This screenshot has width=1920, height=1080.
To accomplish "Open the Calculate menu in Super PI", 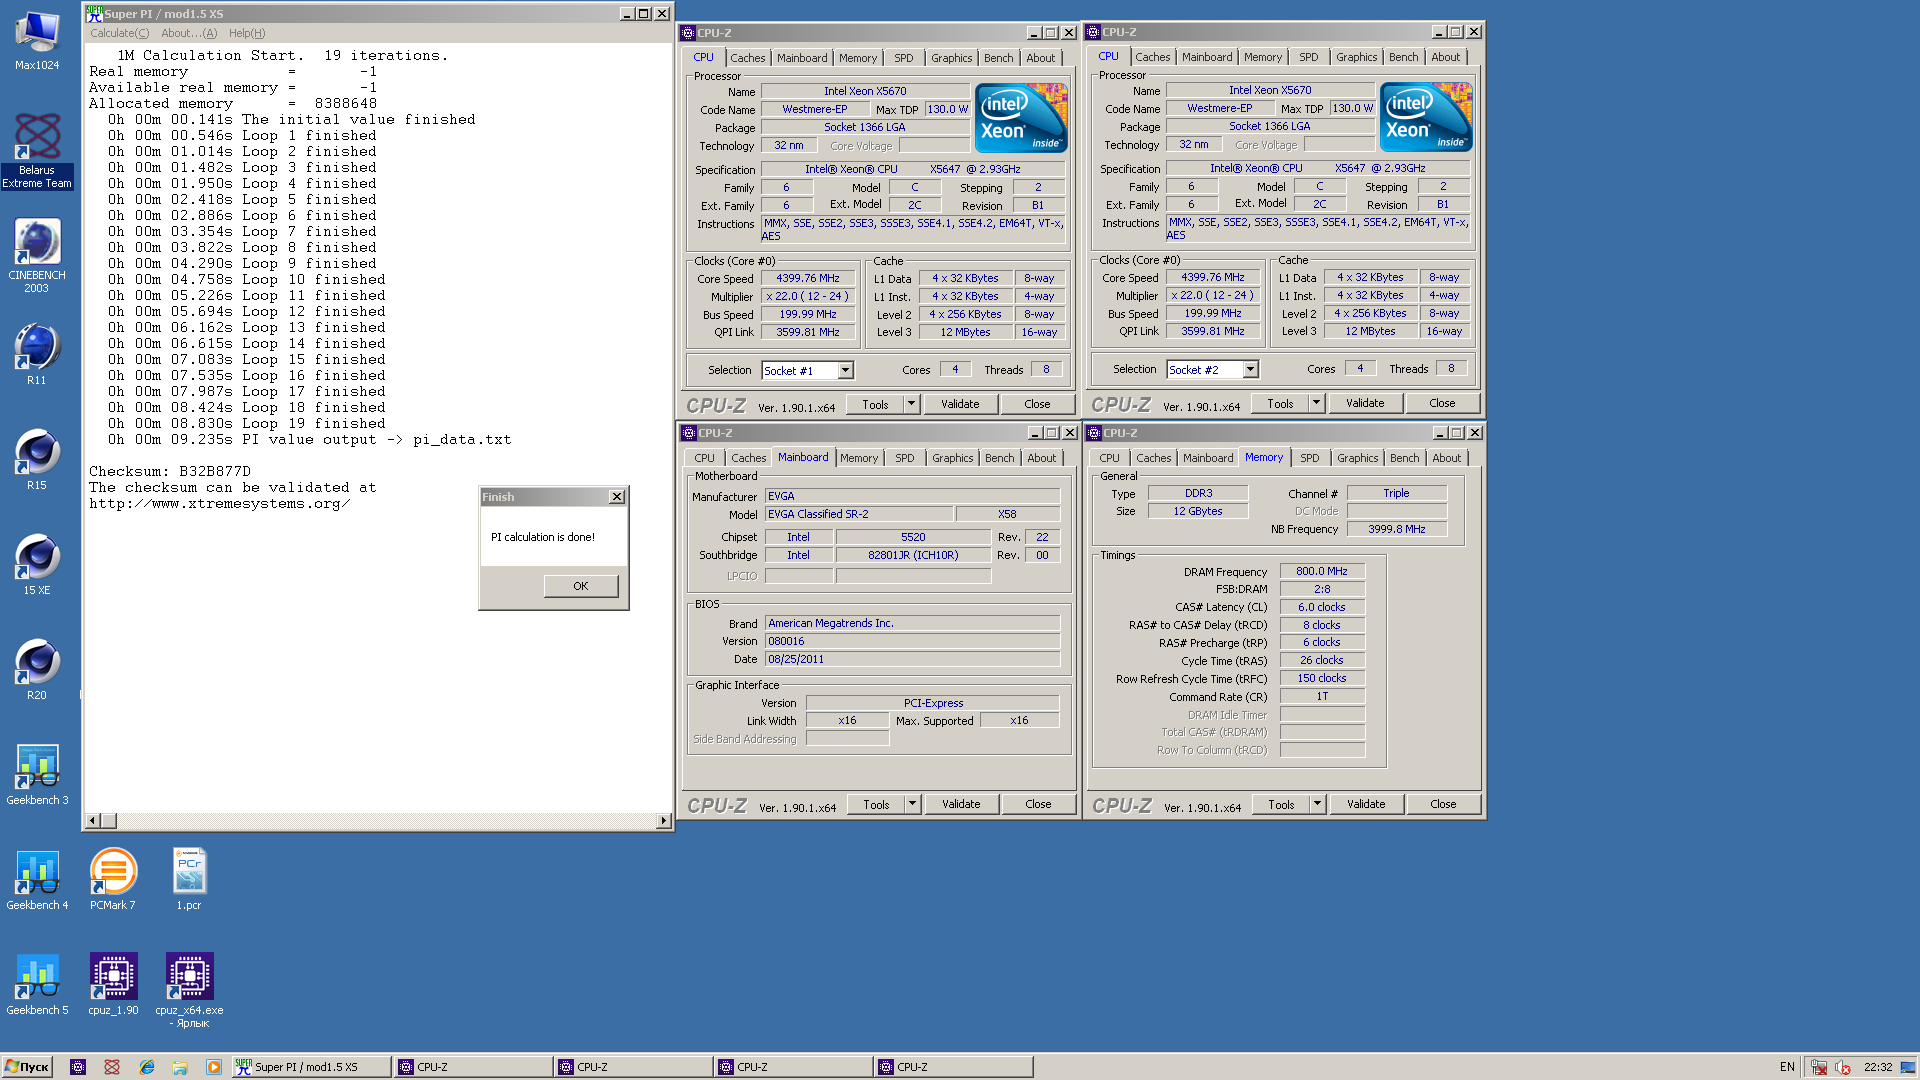I will pyautogui.click(x=120, y=33).
